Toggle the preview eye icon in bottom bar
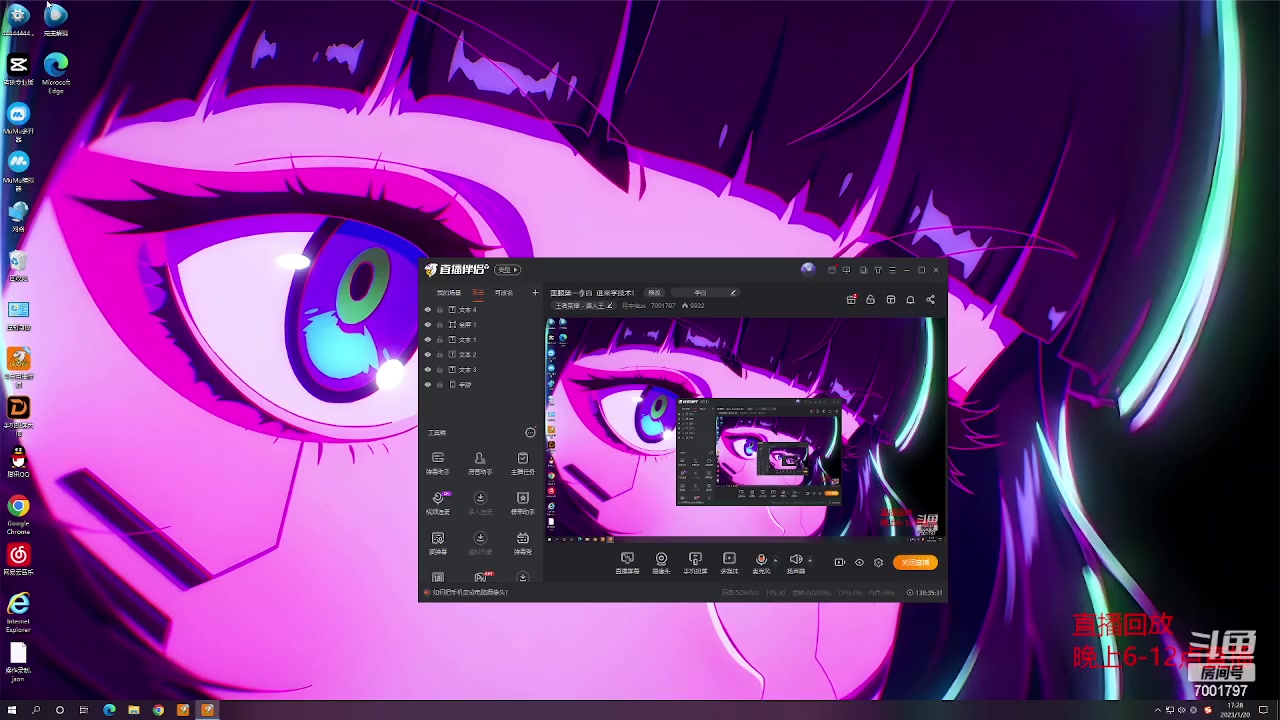 859,562
